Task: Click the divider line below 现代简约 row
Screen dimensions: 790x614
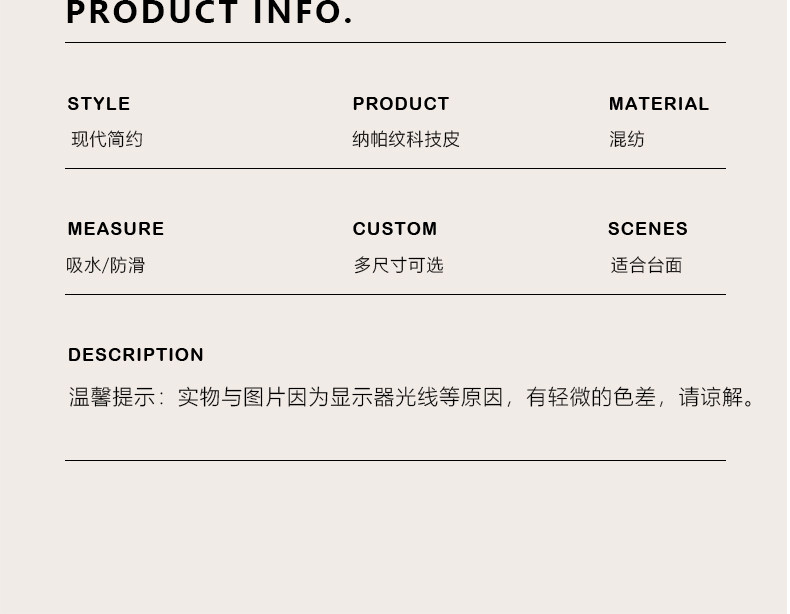Action: tap(395, 169)
